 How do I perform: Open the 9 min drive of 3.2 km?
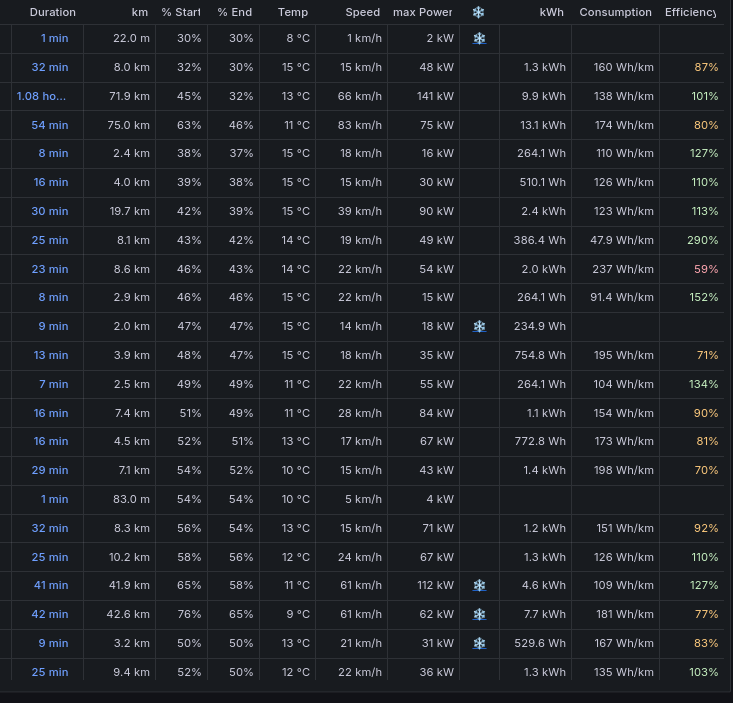53,643
